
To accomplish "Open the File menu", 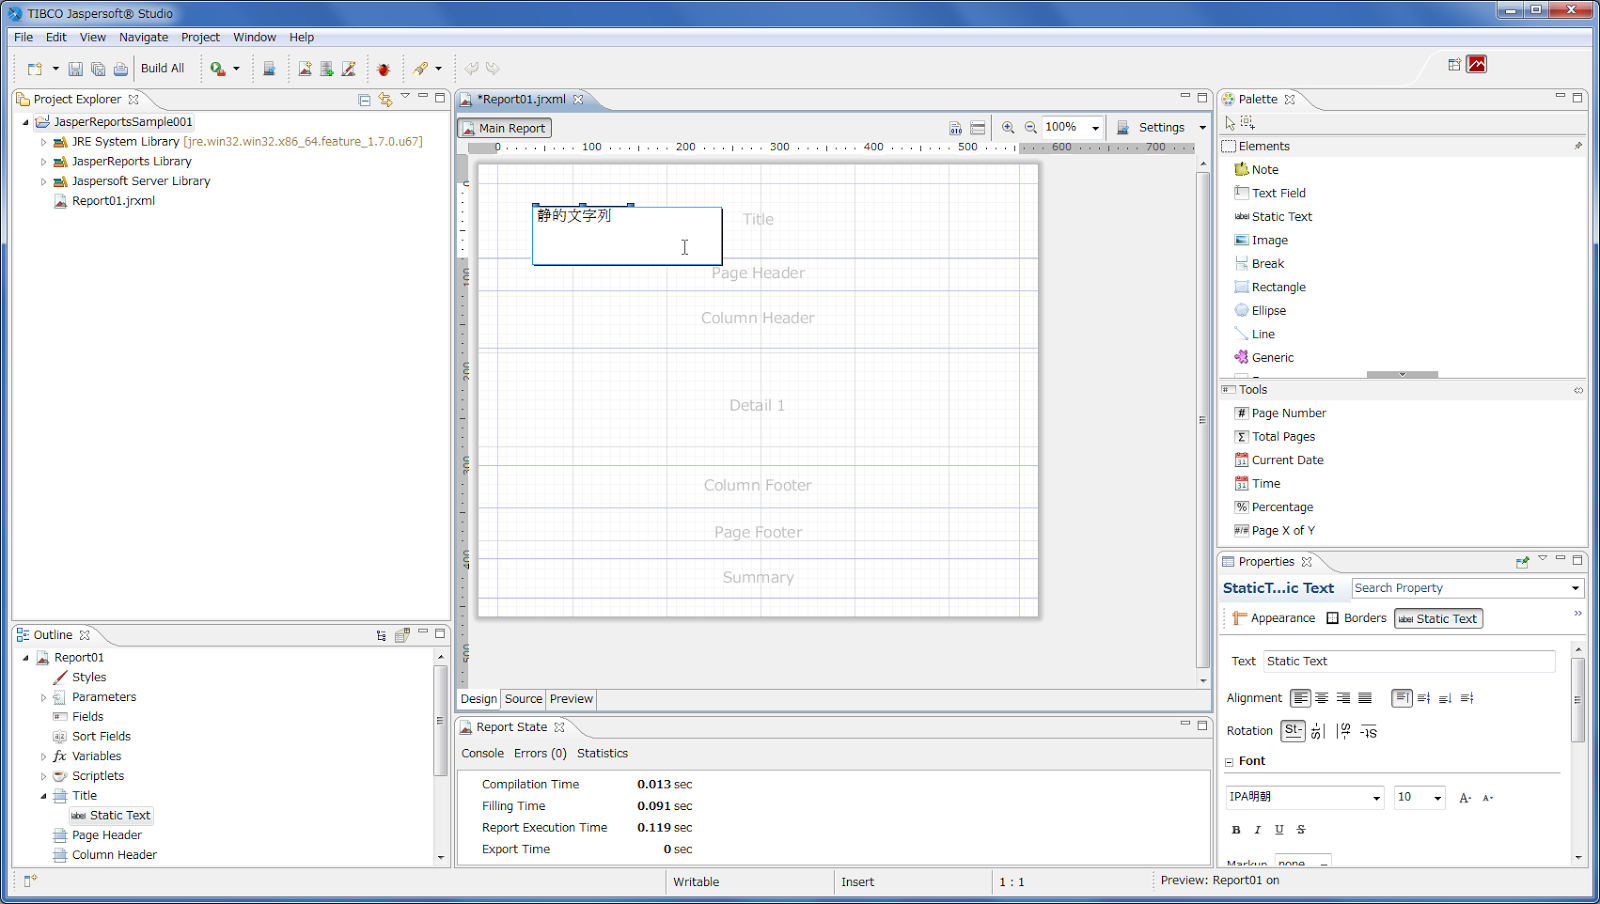I will [23, 37].
